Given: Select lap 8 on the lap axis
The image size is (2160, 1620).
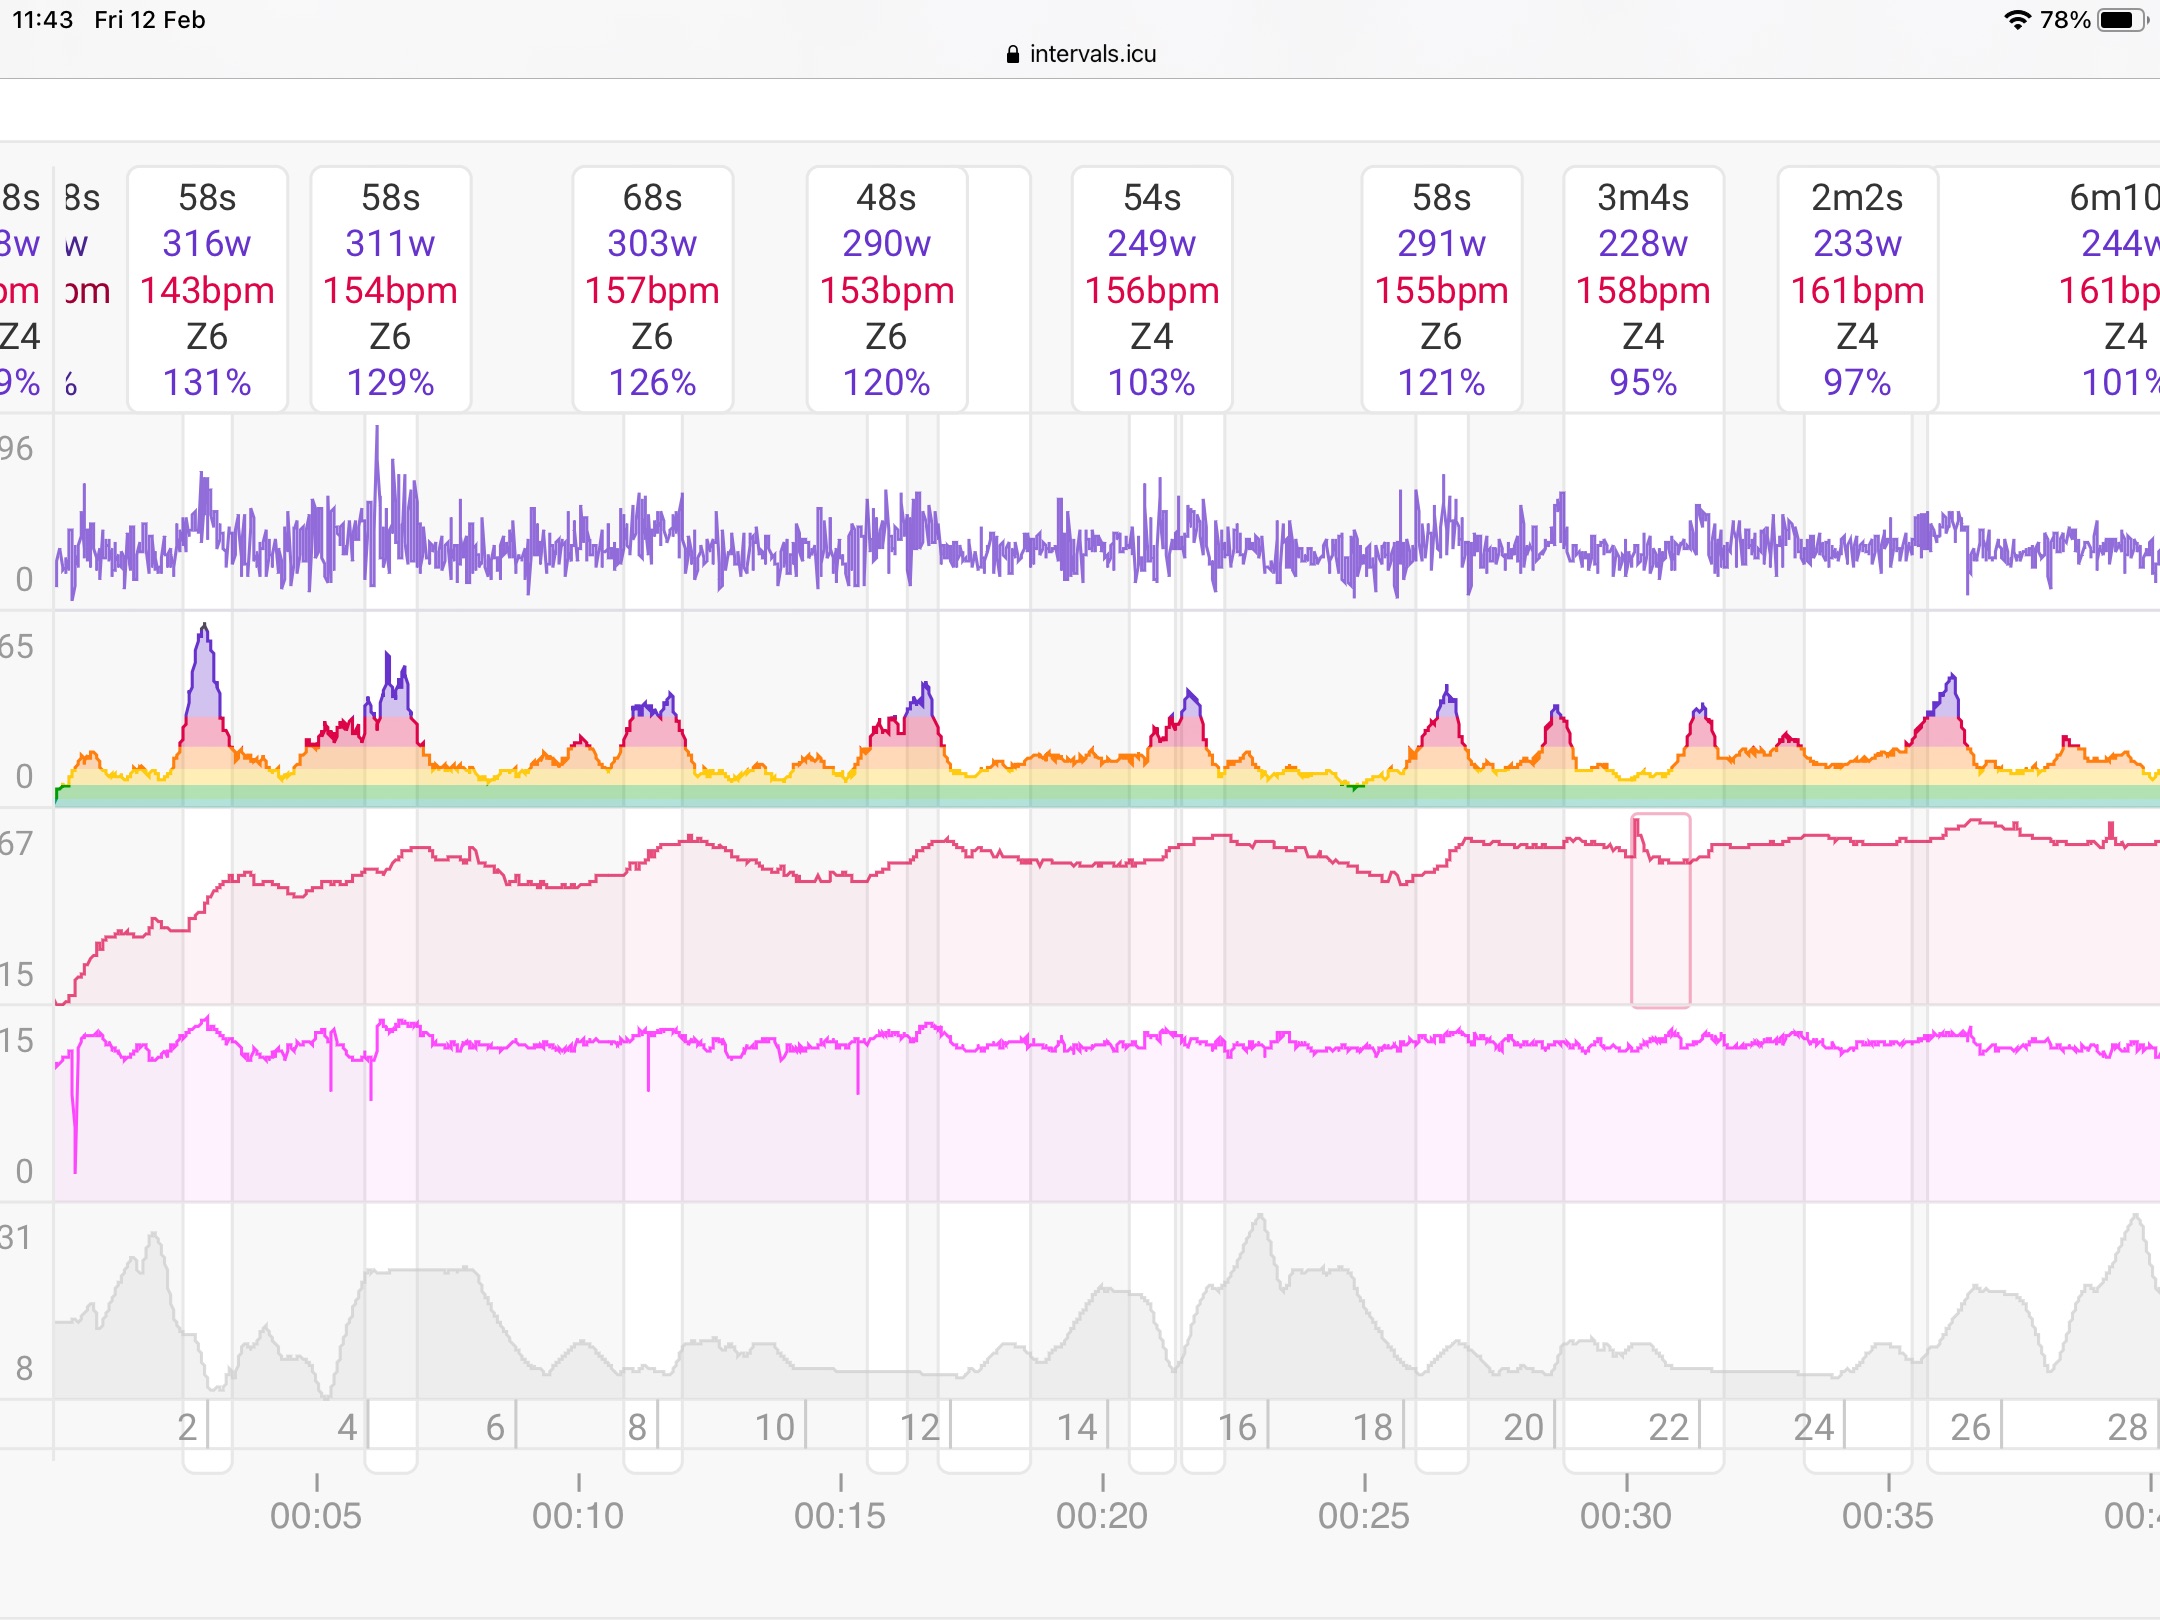Looking at the screenshot, I should [x=637, y=1427].
